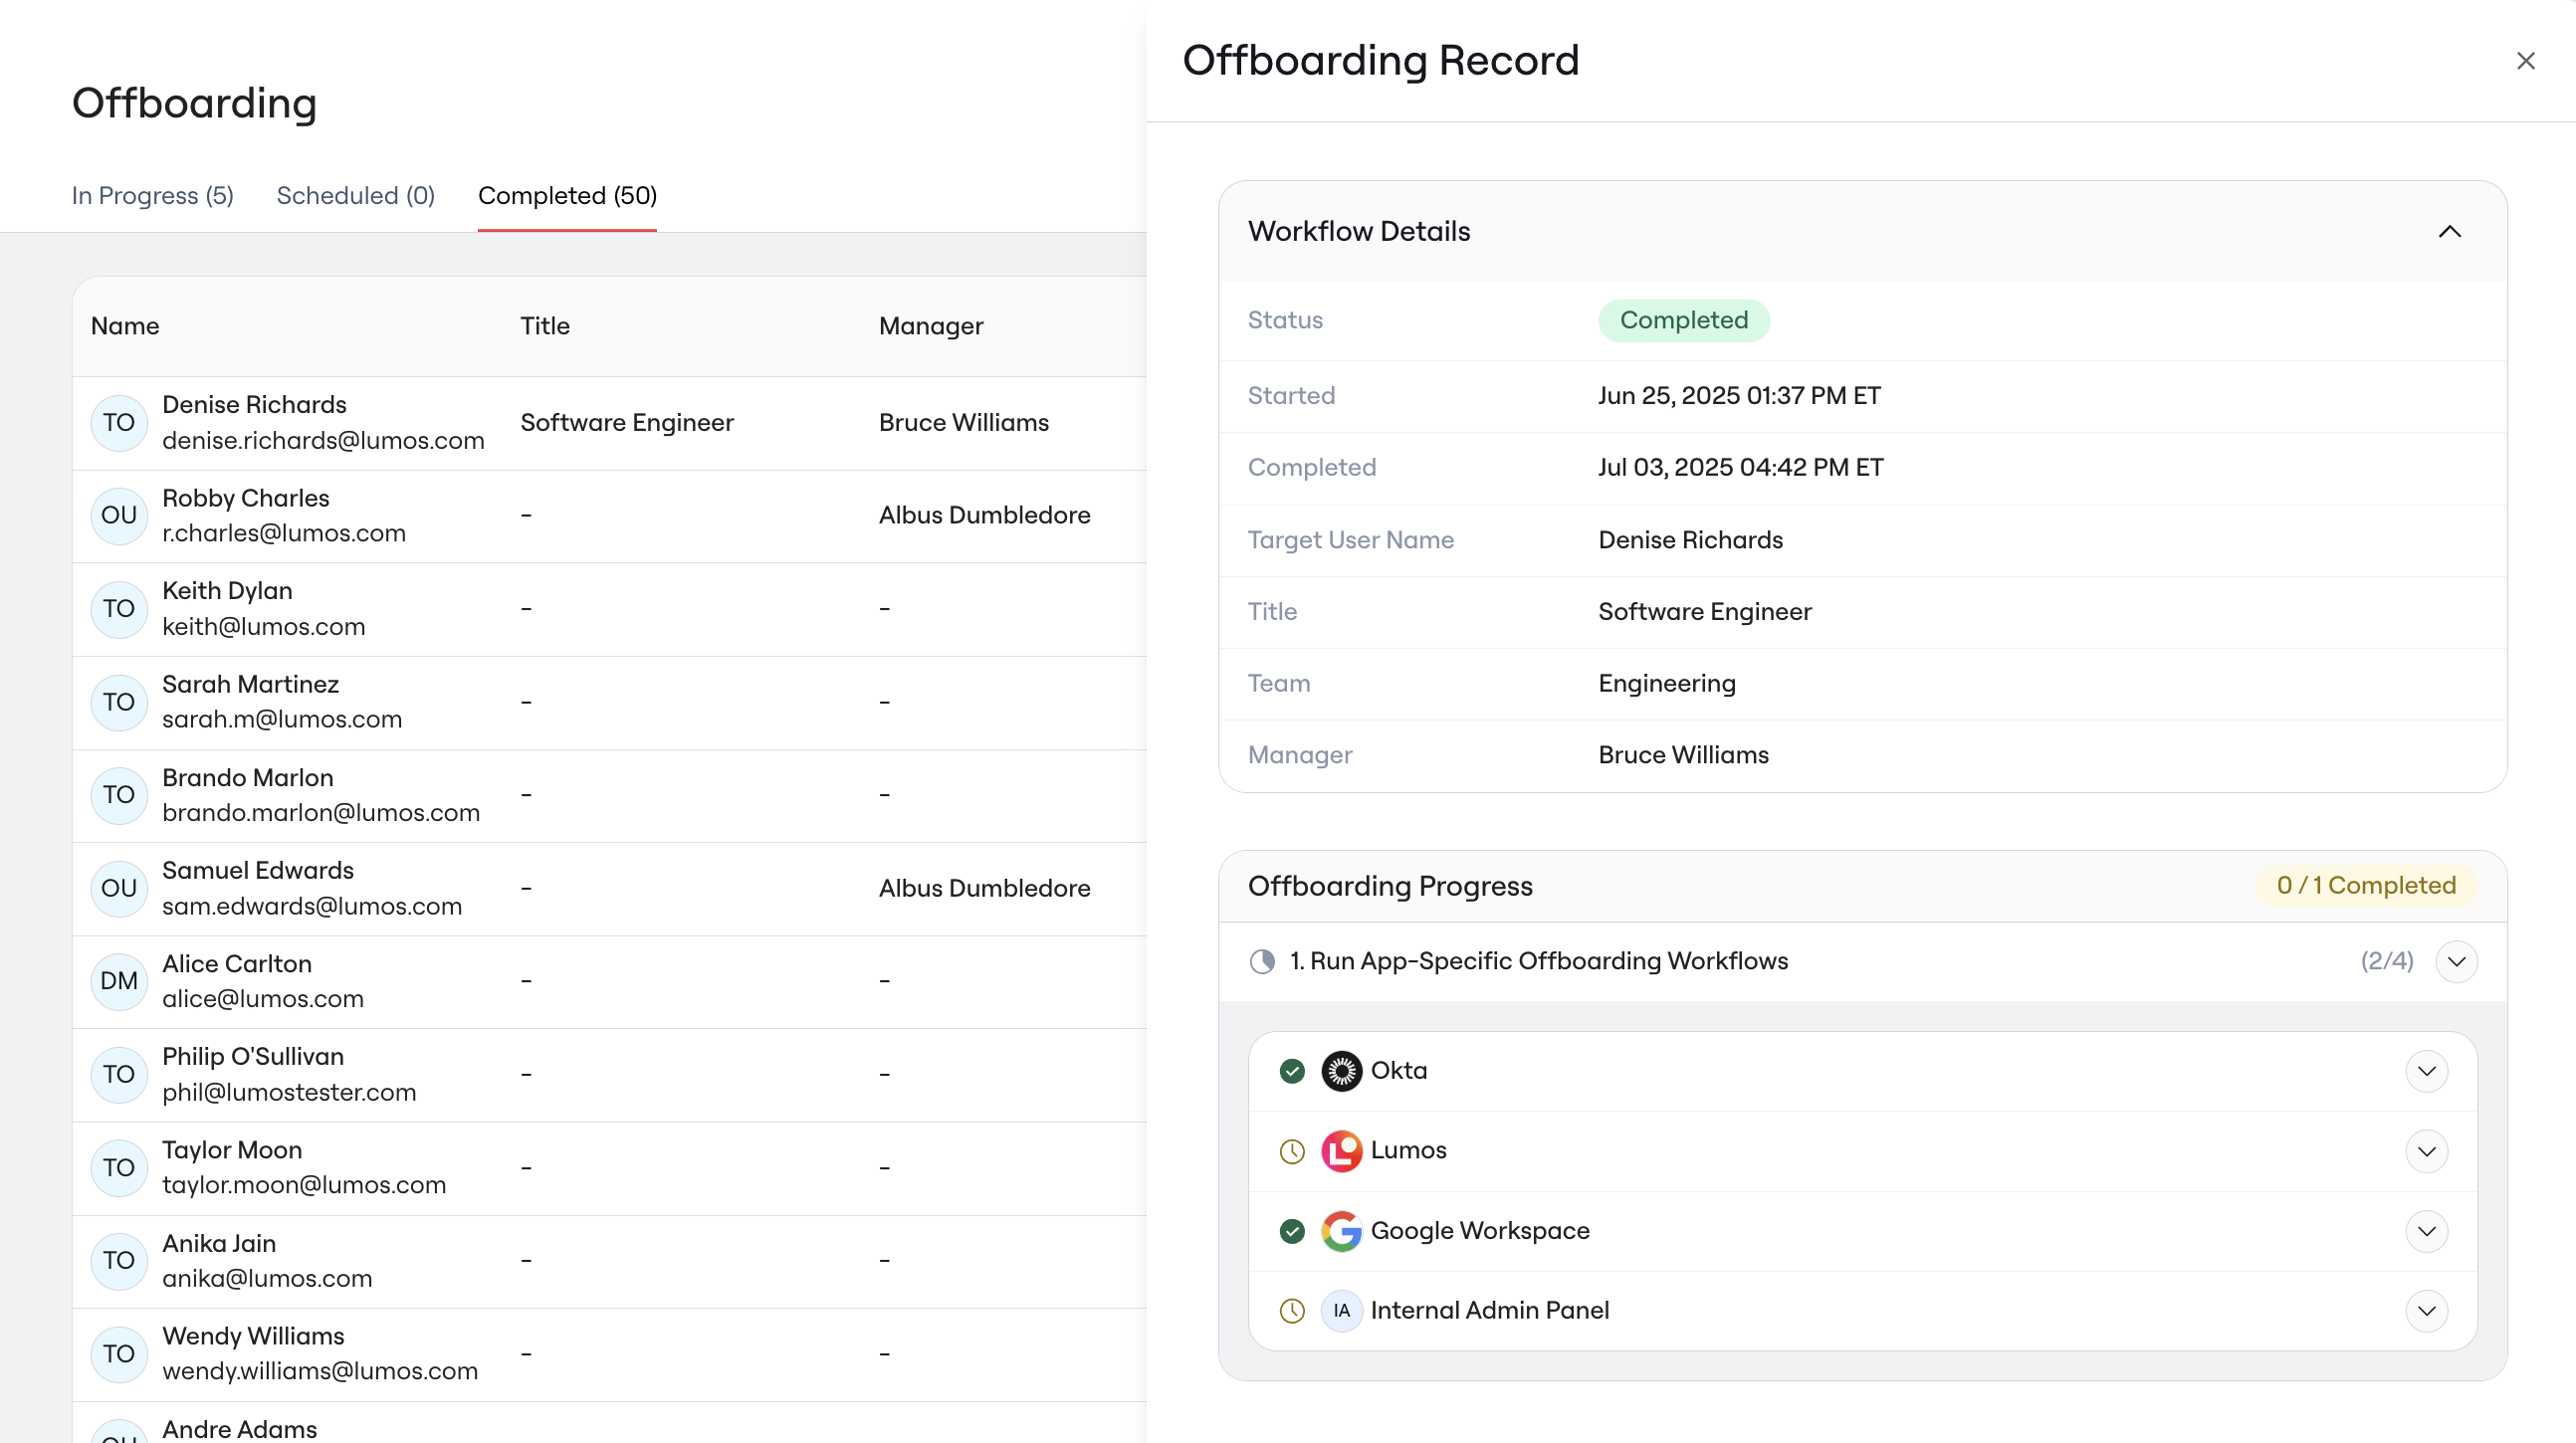Open Philip O'Sullivan's offboarding record
This screenshot has height=1443, width=2576.
tap(609, 1075)
